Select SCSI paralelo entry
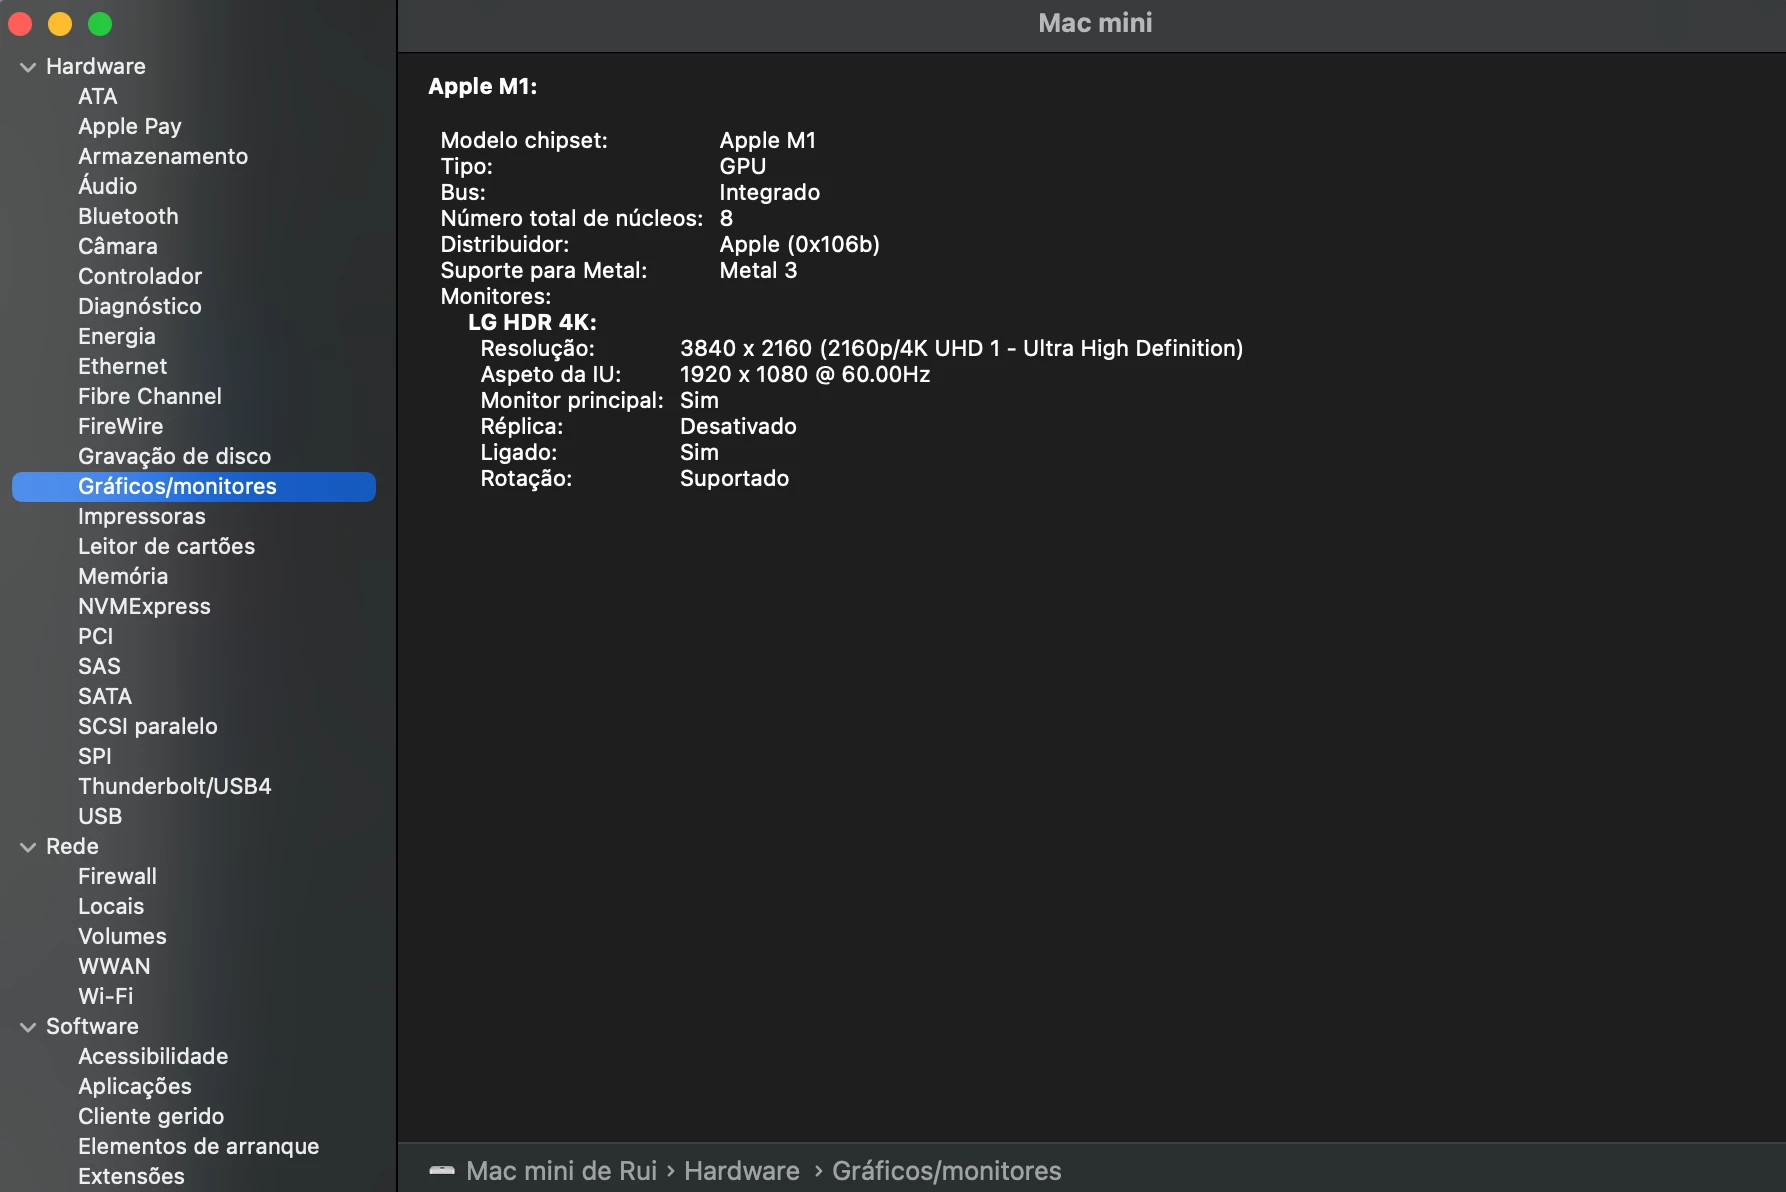1786x1192 pixels. (148, 727)
